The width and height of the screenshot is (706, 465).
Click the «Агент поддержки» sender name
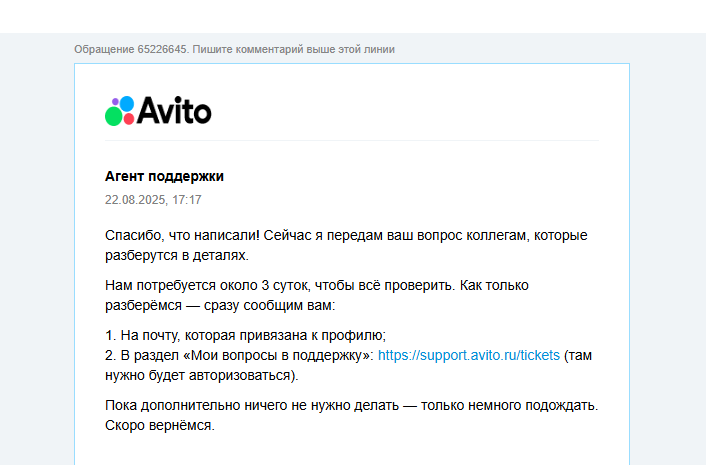[x=164, y=176]
